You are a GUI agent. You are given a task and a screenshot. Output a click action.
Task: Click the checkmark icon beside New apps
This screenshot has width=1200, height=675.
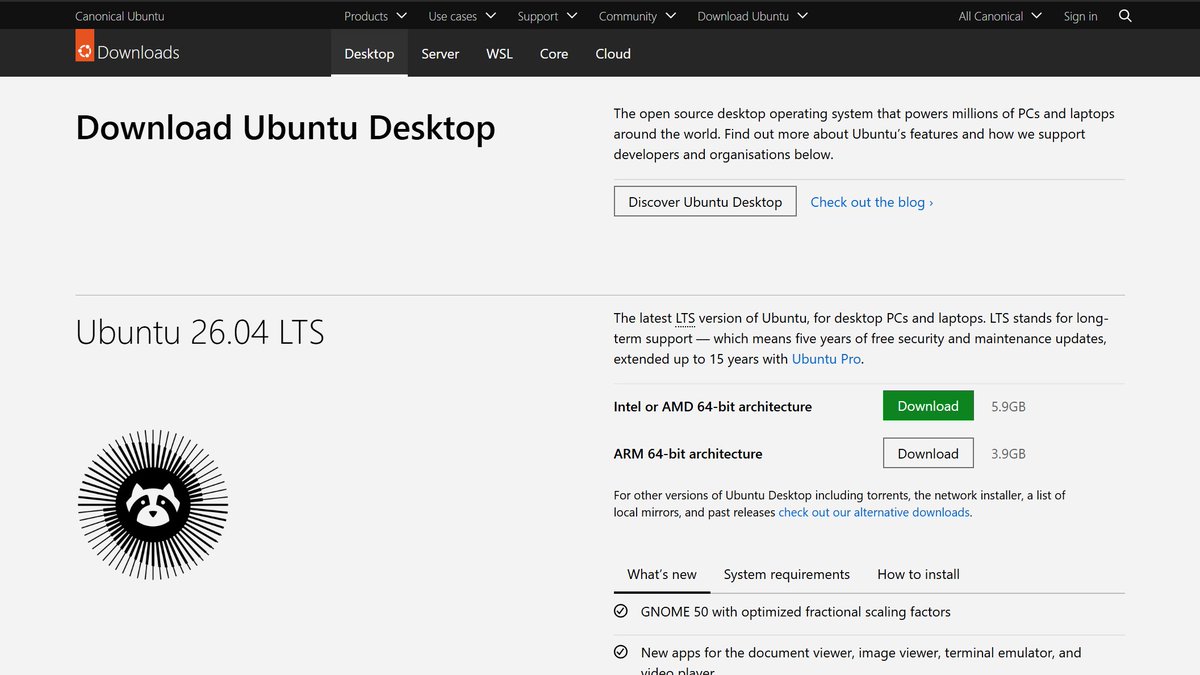click(x=621, y=652)
